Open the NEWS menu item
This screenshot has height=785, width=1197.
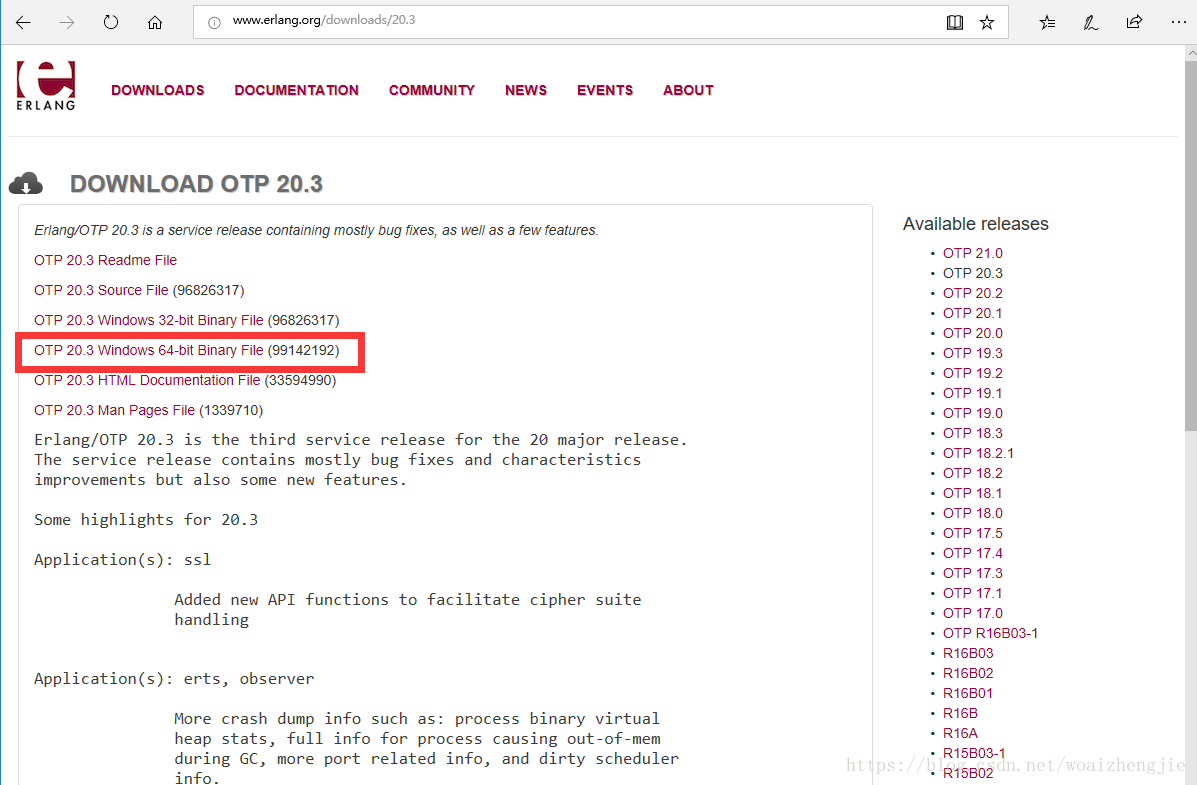[x=526, y=90]
